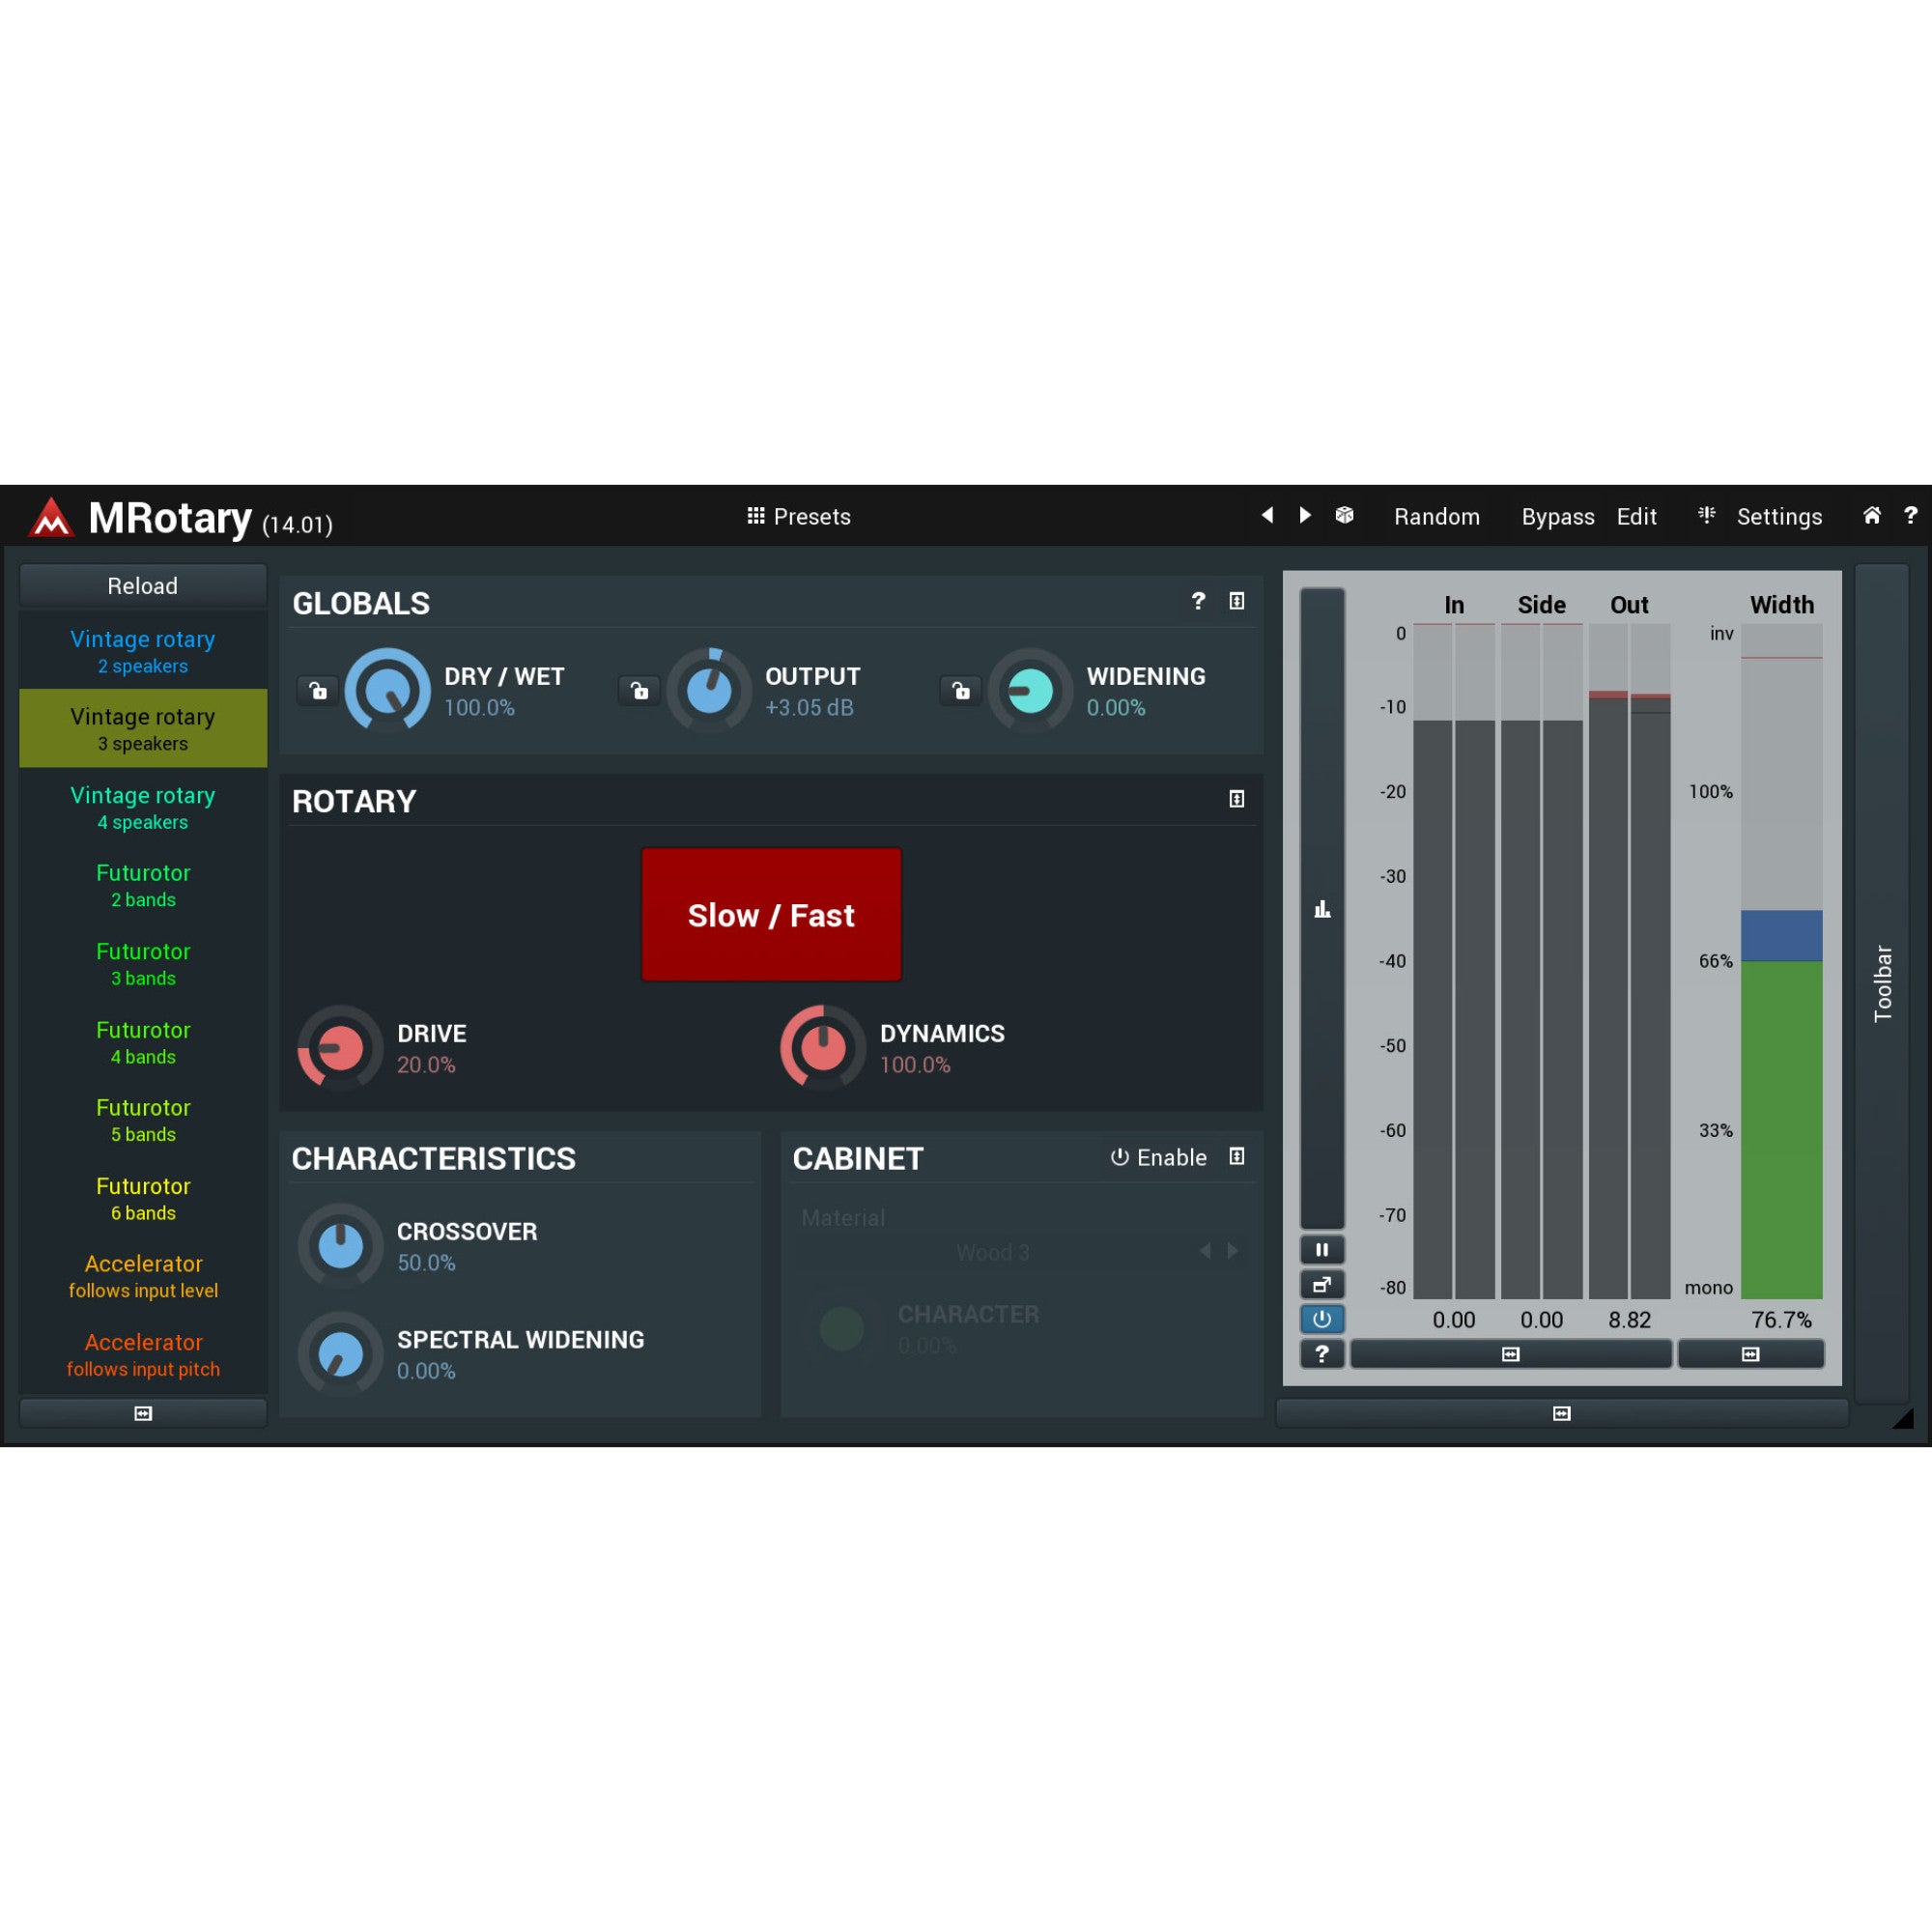Image resolution: width=1932 pixels, height=1932 pixels.
Task: Toggle lock for Dry/Wet knob
Action: (318, 690)
